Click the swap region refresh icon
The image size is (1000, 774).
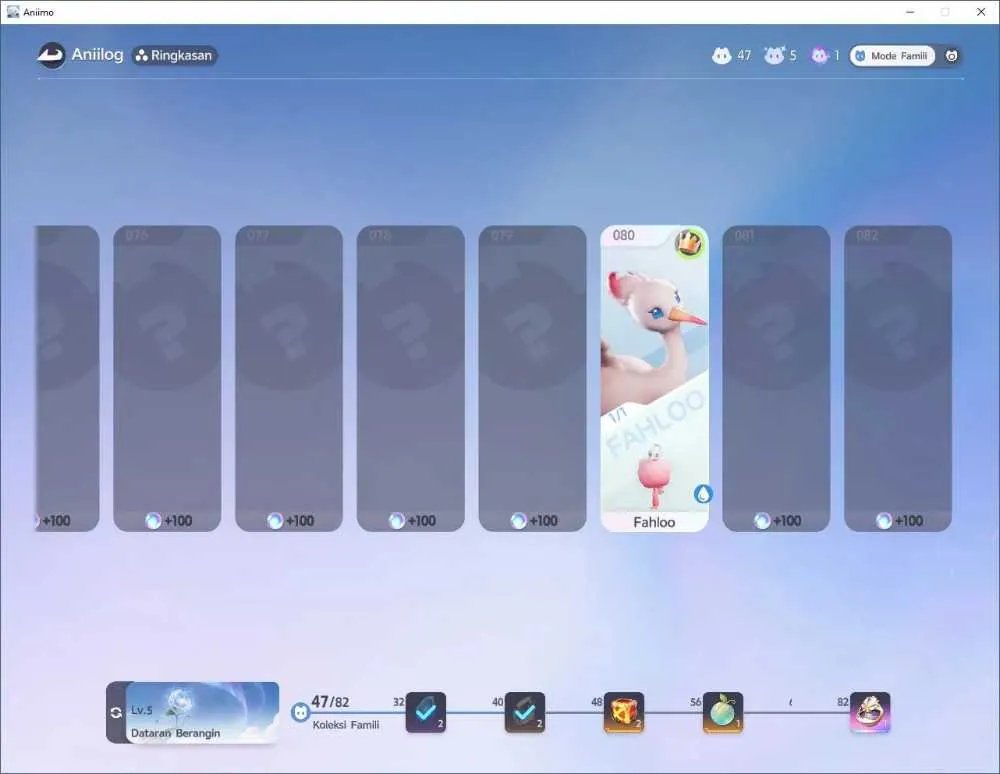coord(116,712)
